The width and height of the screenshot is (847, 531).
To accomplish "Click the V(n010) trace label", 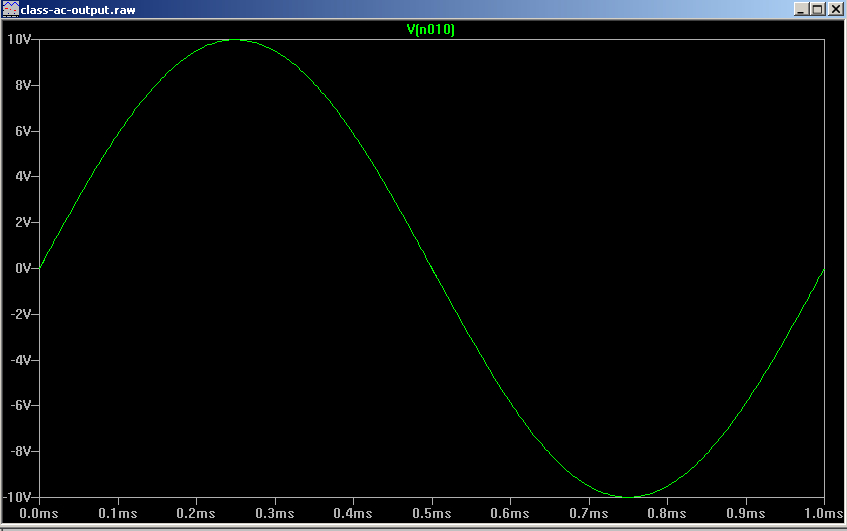I will click(431, 29).
